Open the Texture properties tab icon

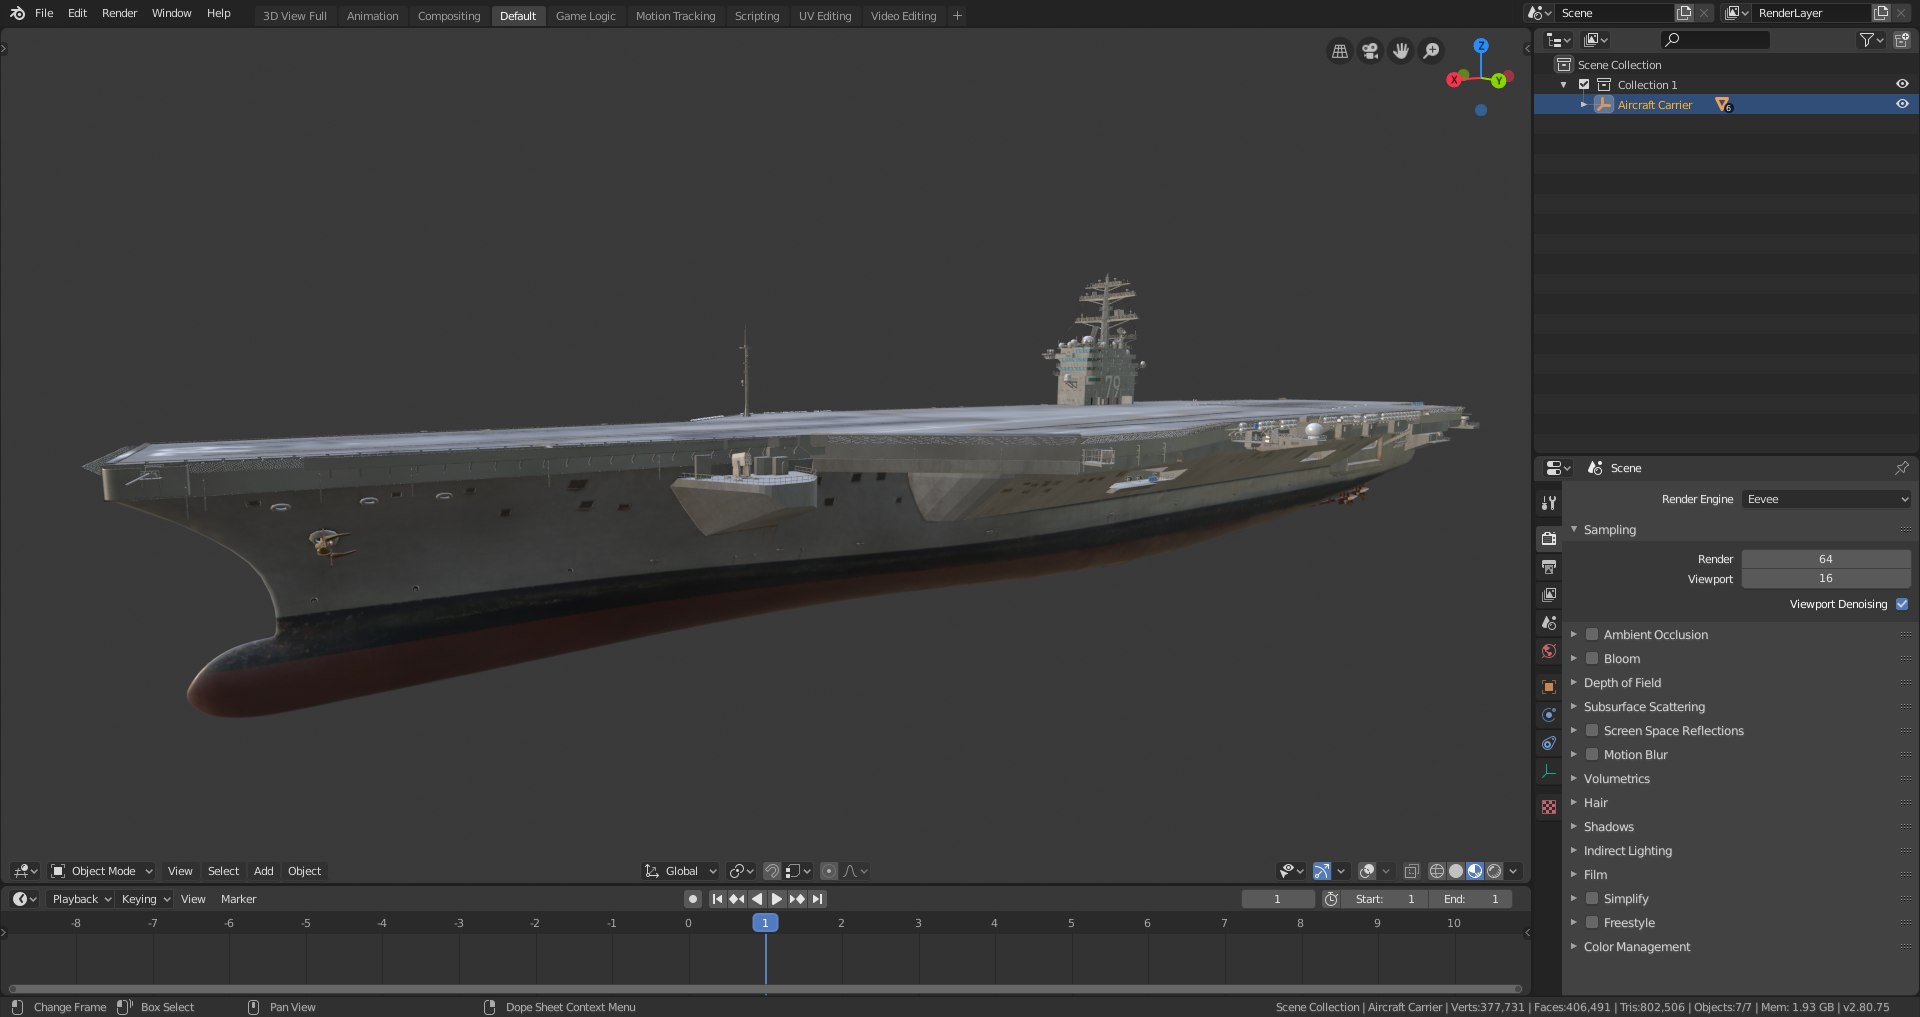(1549, 807)
